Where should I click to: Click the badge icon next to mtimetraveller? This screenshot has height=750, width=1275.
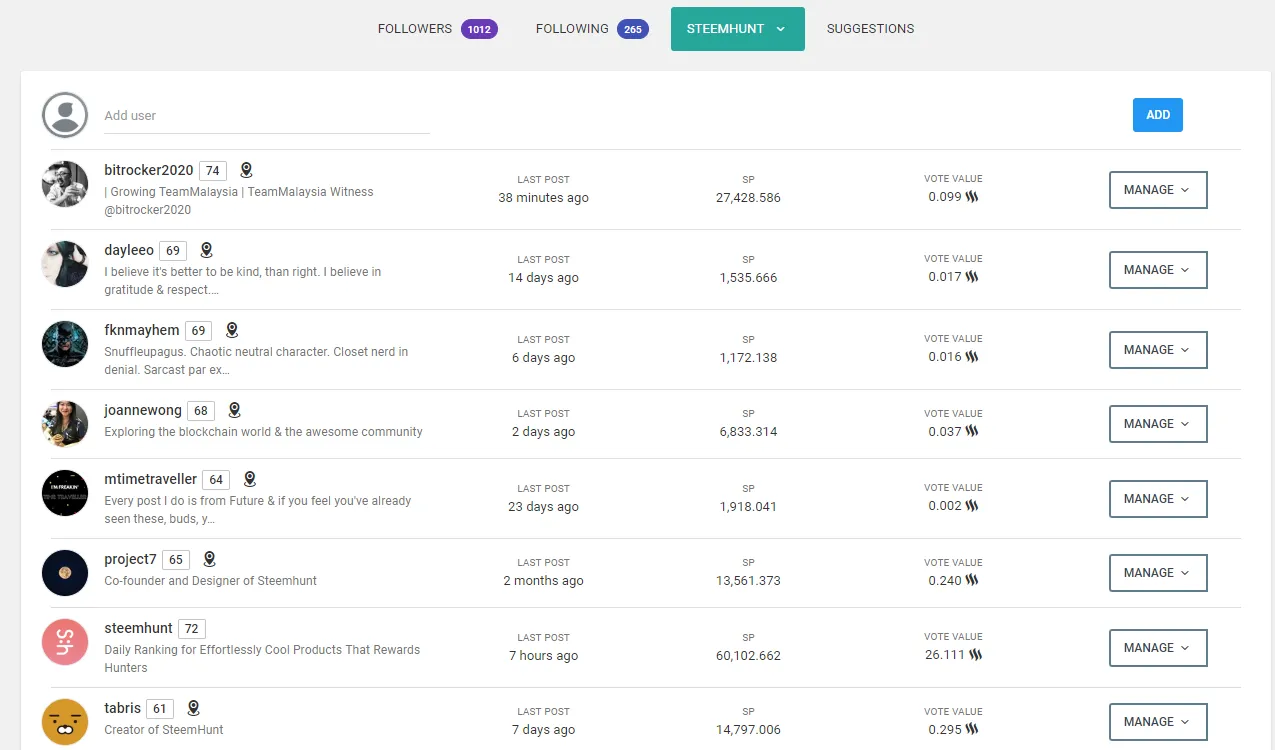(250, 479)
